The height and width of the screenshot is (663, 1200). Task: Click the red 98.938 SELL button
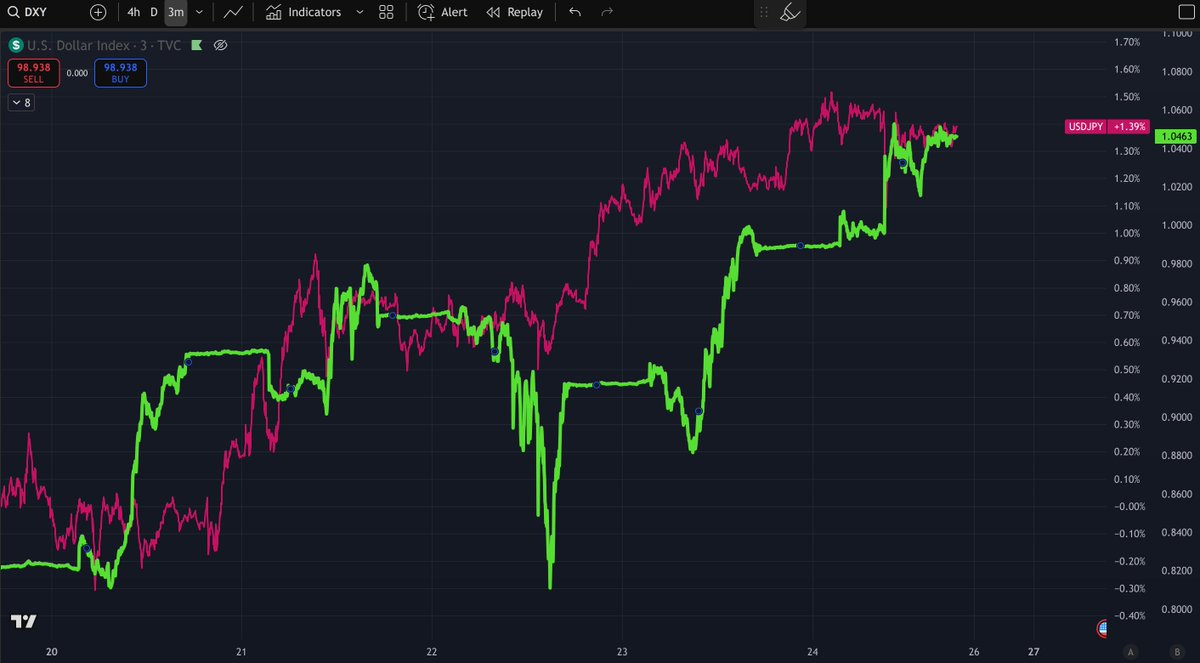[34, 73]
